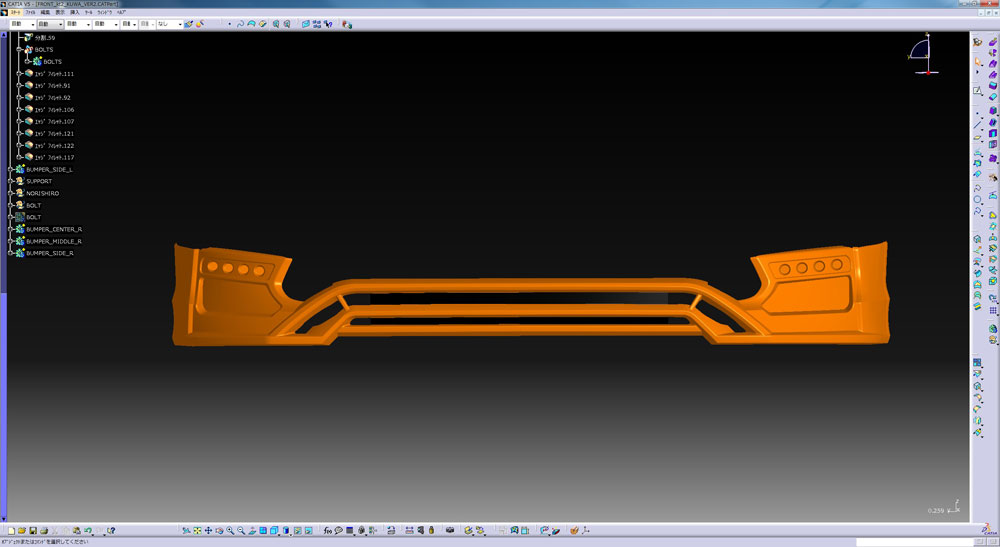This screenshot has height=547, width=1000.
Task: Open the スタート menu
Action: pyautogui.click(x=15, y=12)
